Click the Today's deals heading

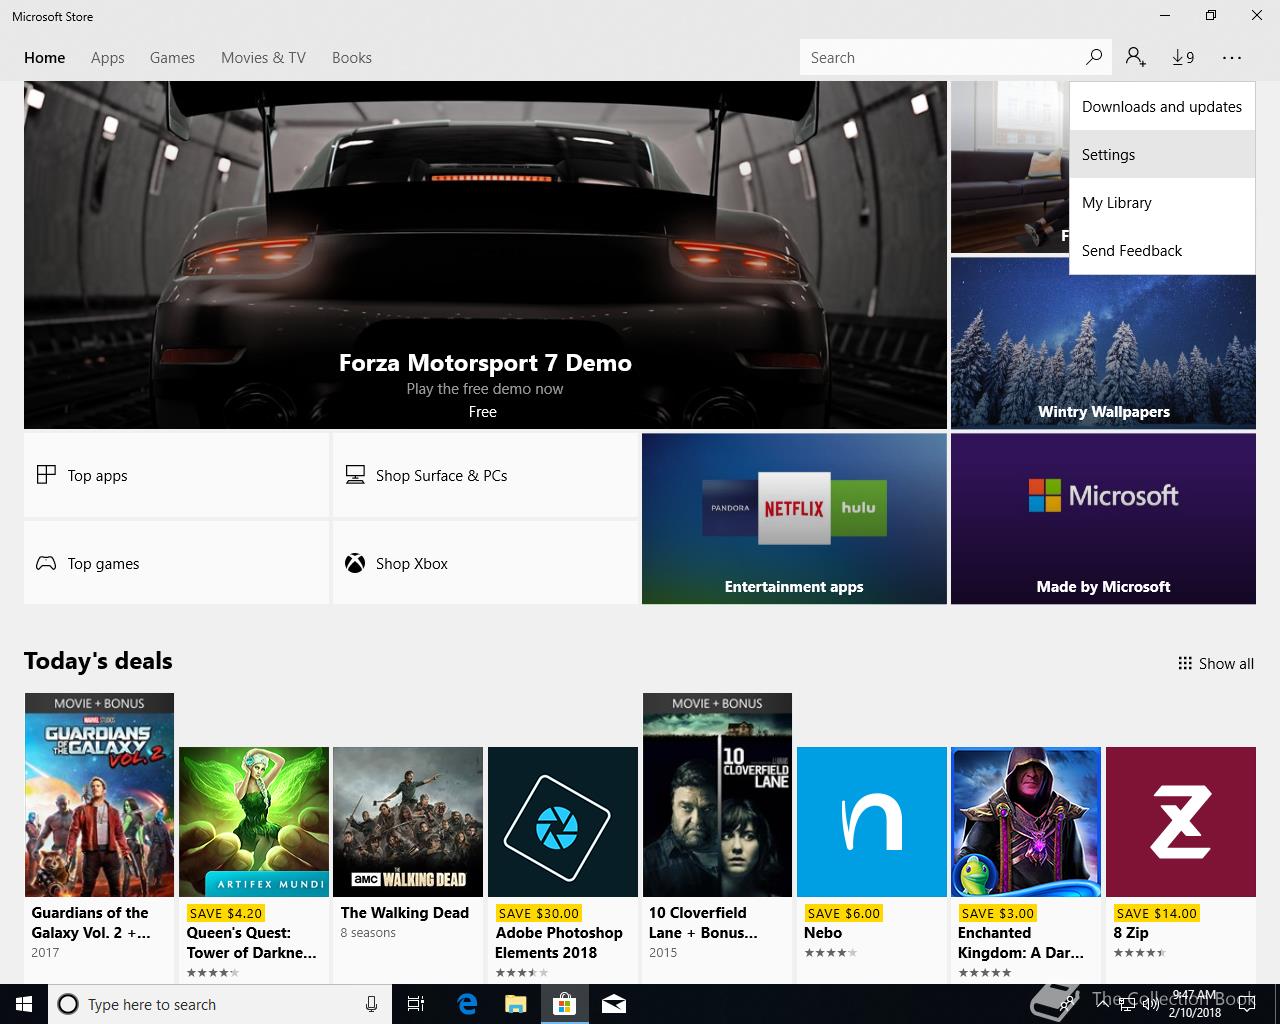coord(98,661)
